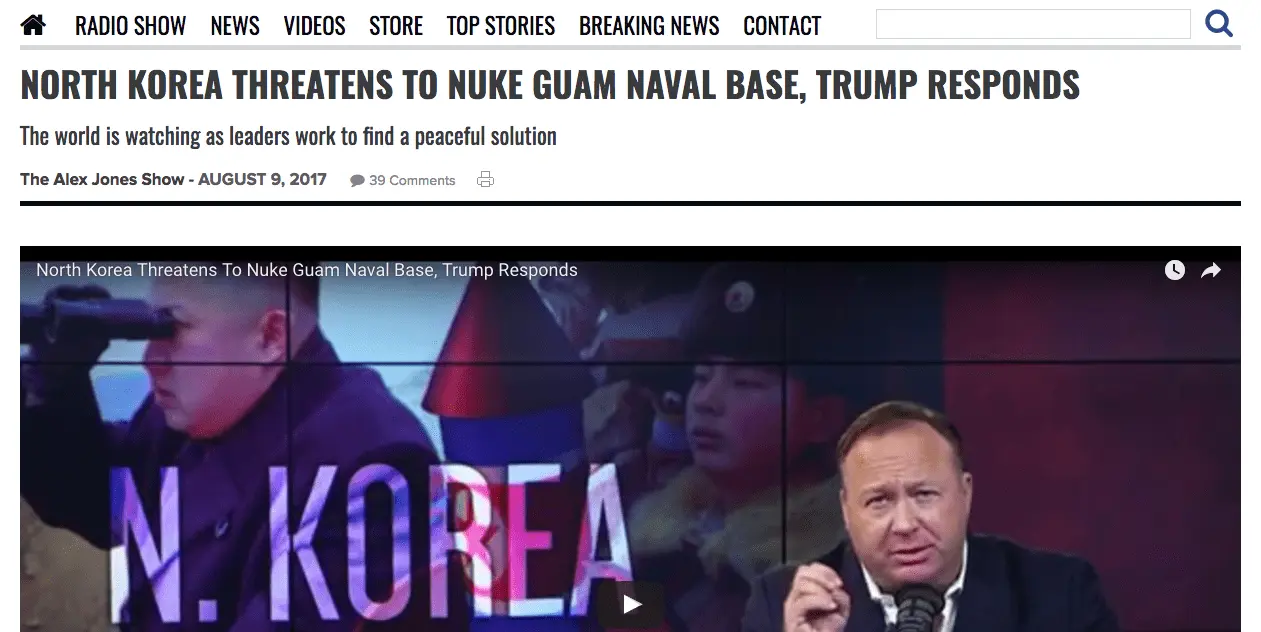
Task: Share the video with the arrow icon
Action: (x=1211, y=270)
